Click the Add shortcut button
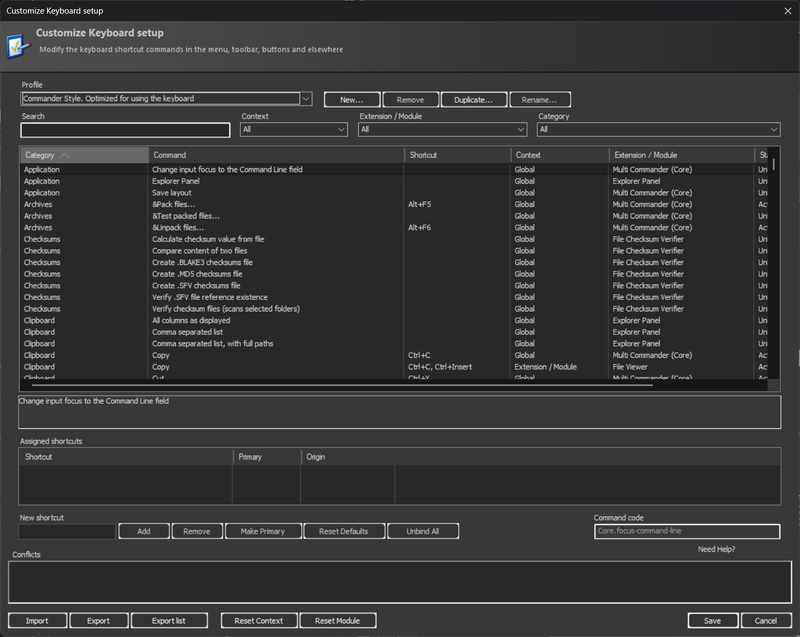 (x=144, y=531)
